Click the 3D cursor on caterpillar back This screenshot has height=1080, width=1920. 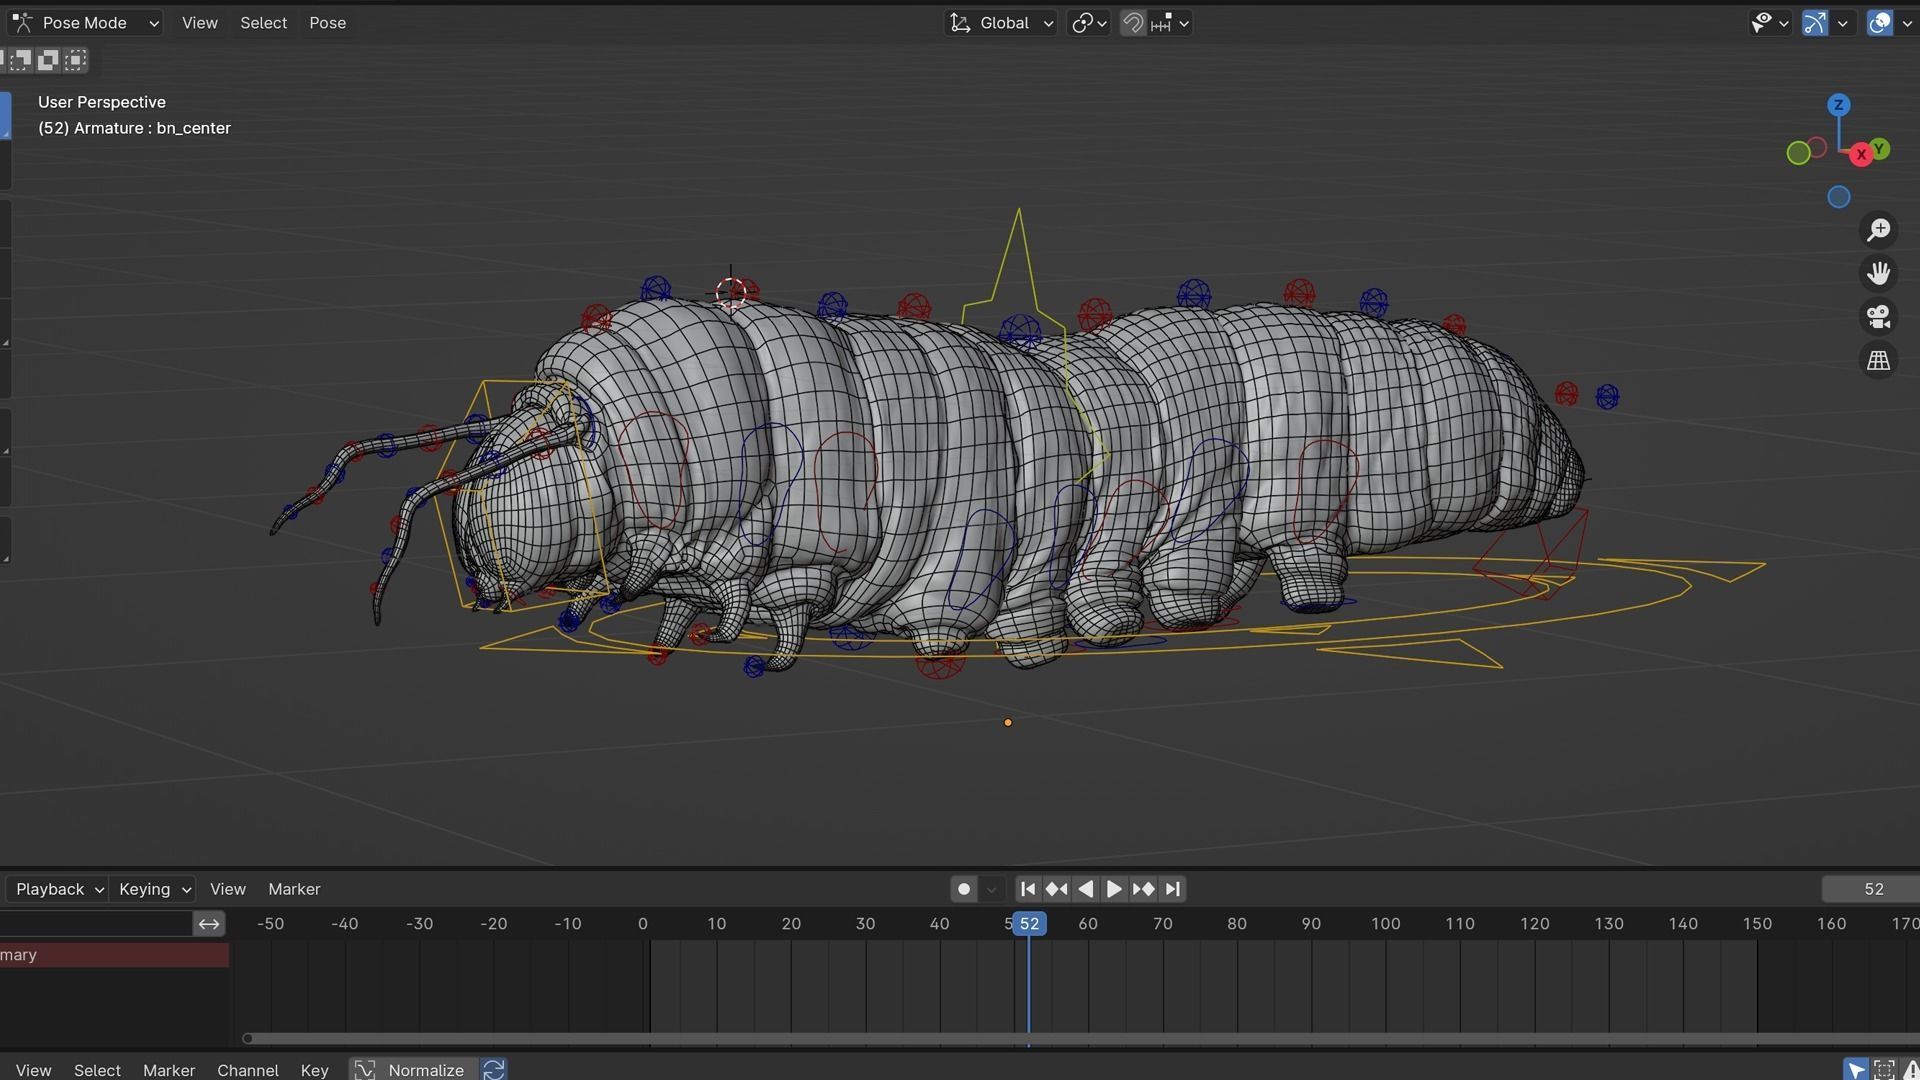click(x=731, y=291)
